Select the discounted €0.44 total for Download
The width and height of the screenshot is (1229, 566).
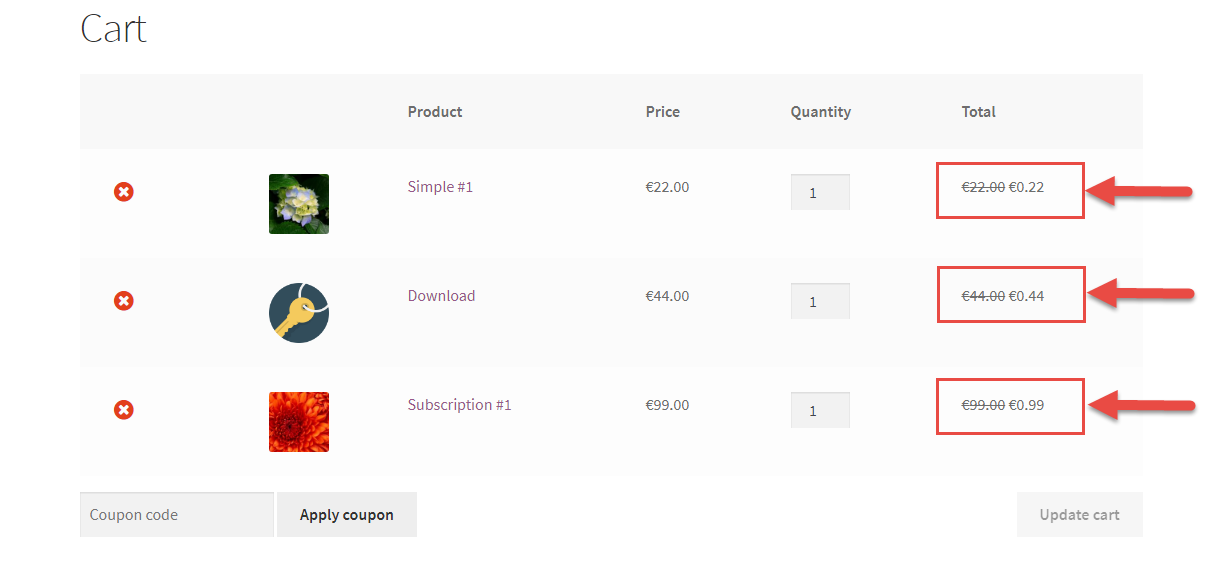[1026, 295]
